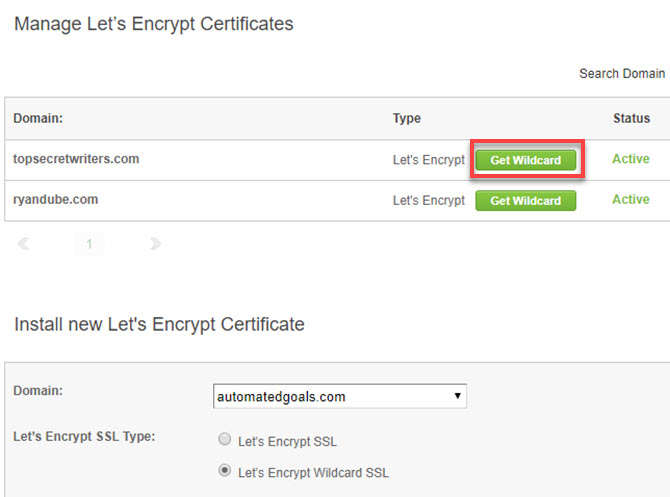Click the Domain column header

point(38,118)
